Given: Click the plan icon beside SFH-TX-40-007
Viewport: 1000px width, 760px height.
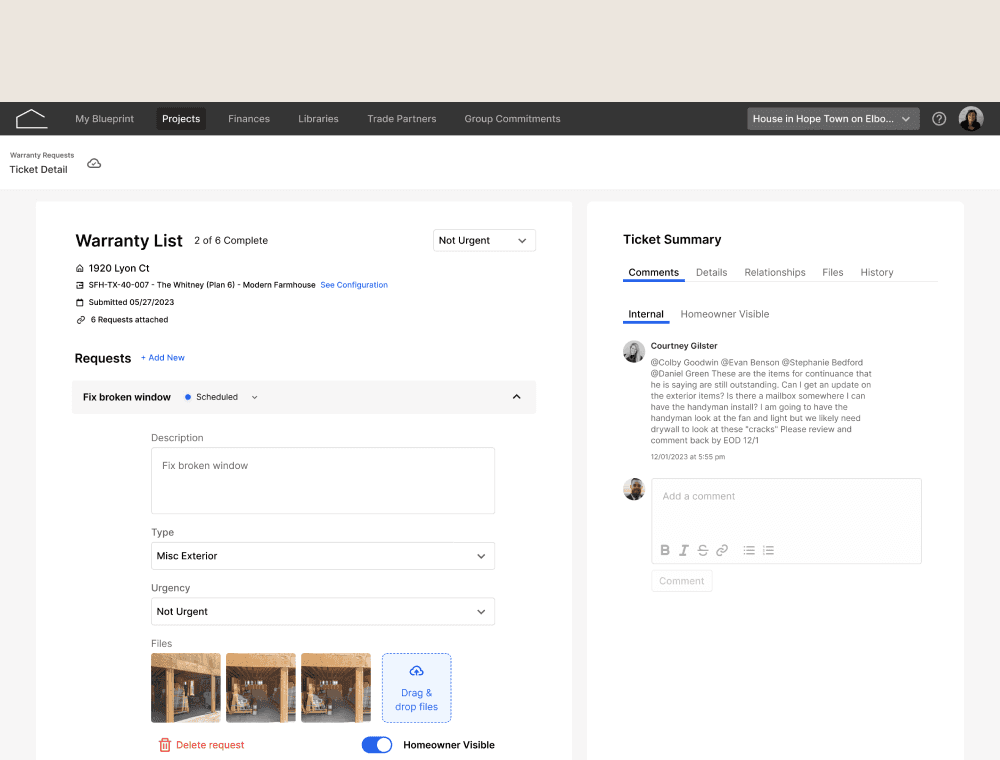Looking at the screenshot, I should click(x=80, y=285).
